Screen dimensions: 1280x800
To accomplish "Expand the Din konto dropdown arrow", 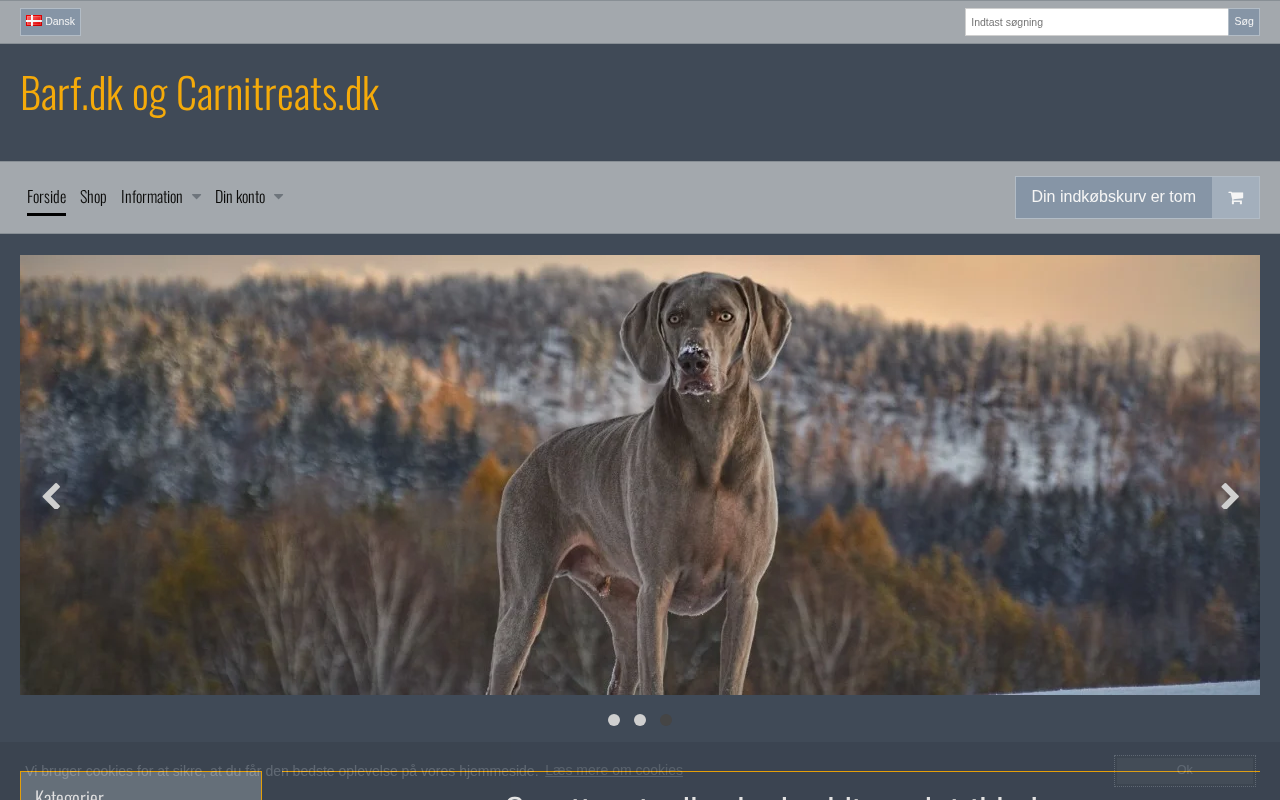I will click(278, 197).
